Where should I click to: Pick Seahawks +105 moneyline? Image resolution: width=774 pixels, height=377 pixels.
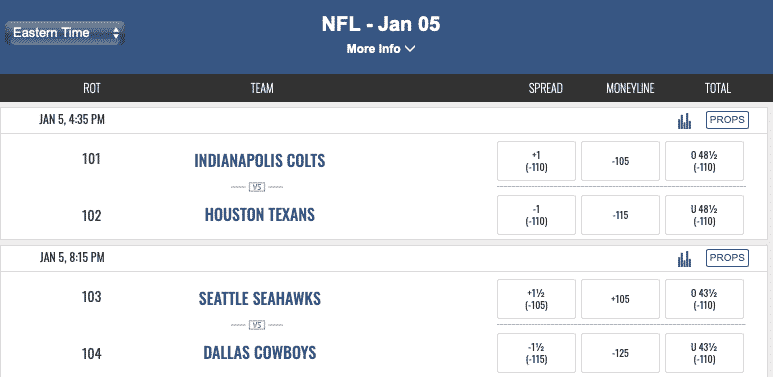620,299
